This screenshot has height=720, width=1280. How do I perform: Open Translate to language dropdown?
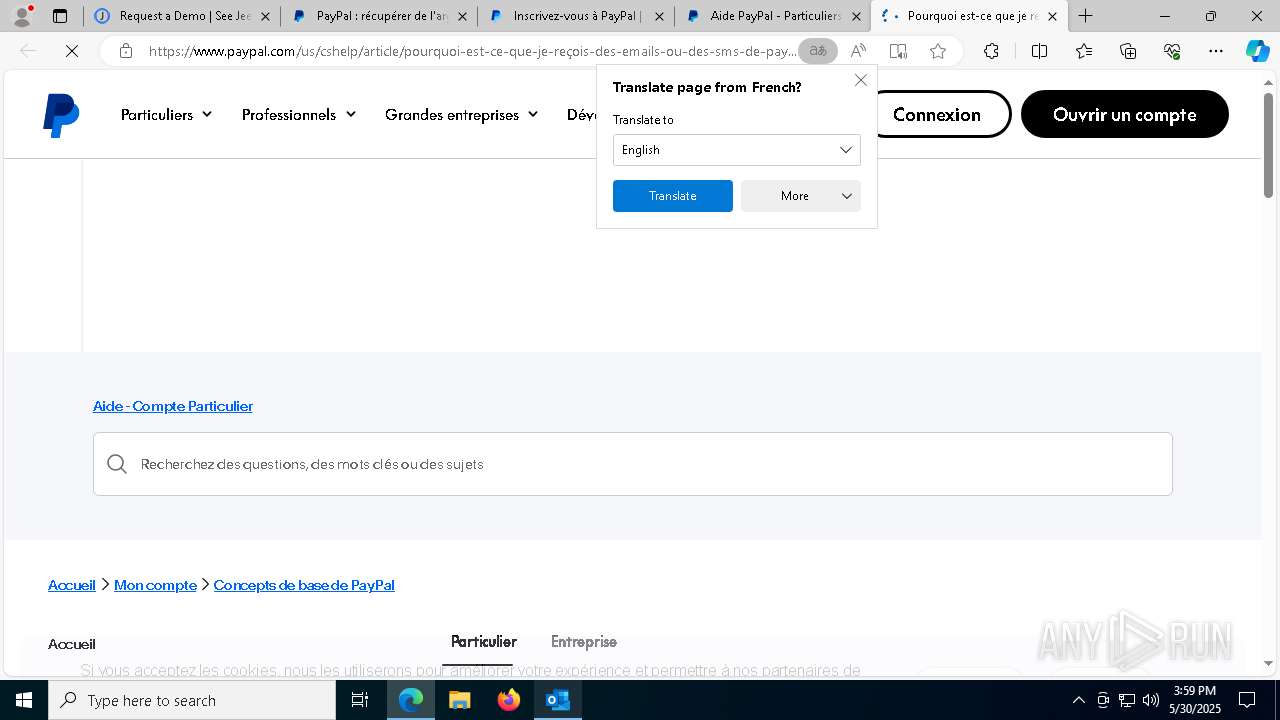(736, 150)
